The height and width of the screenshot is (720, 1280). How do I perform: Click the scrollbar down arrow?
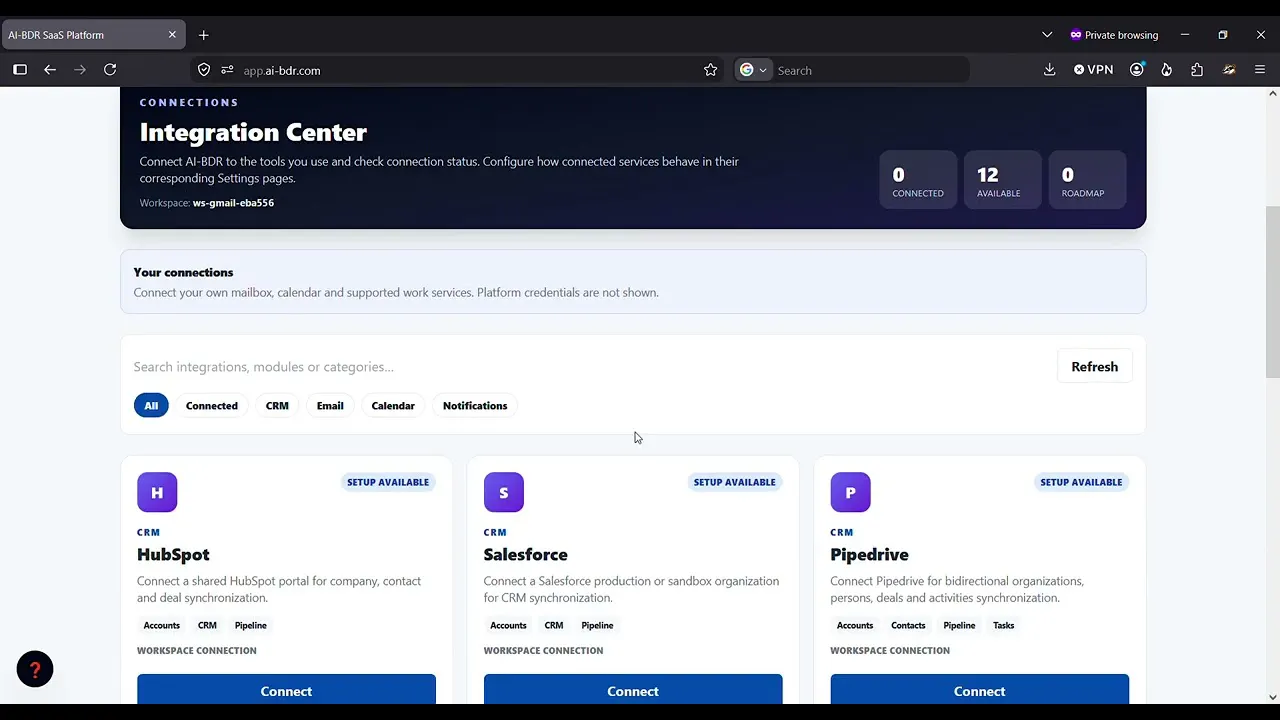(1272, 697)
